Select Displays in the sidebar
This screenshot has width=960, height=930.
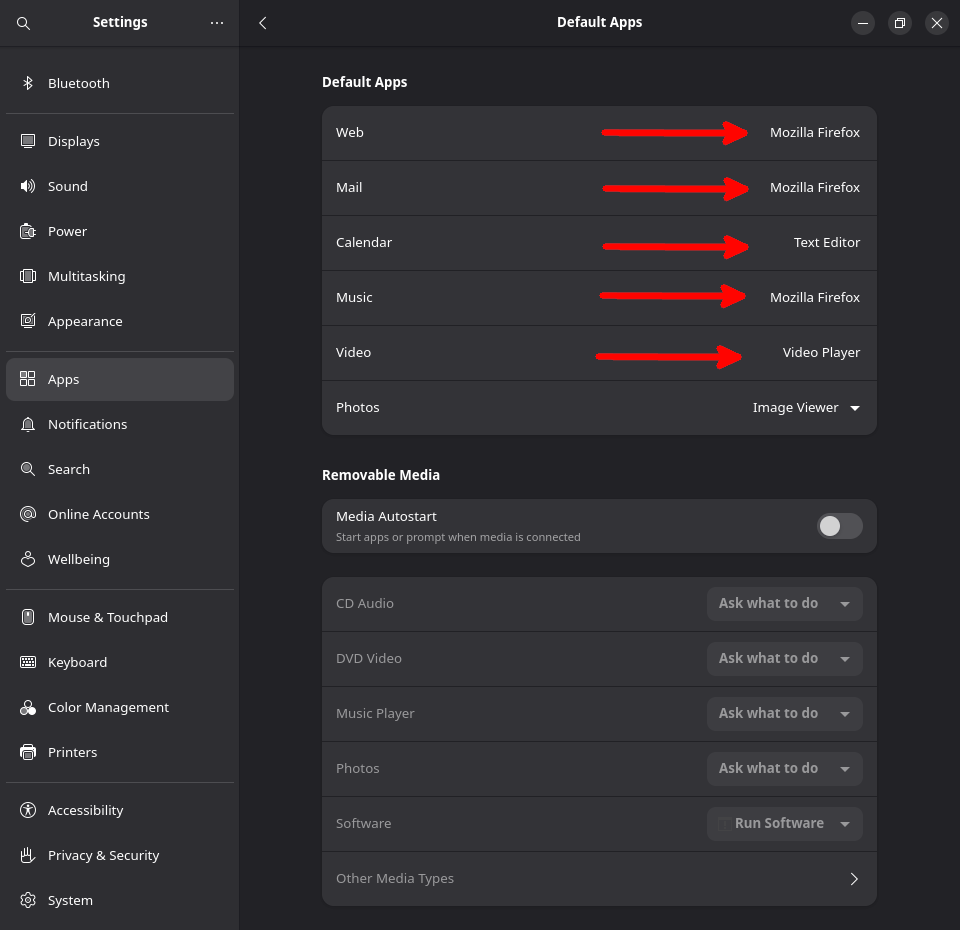[x=74, y=141]
